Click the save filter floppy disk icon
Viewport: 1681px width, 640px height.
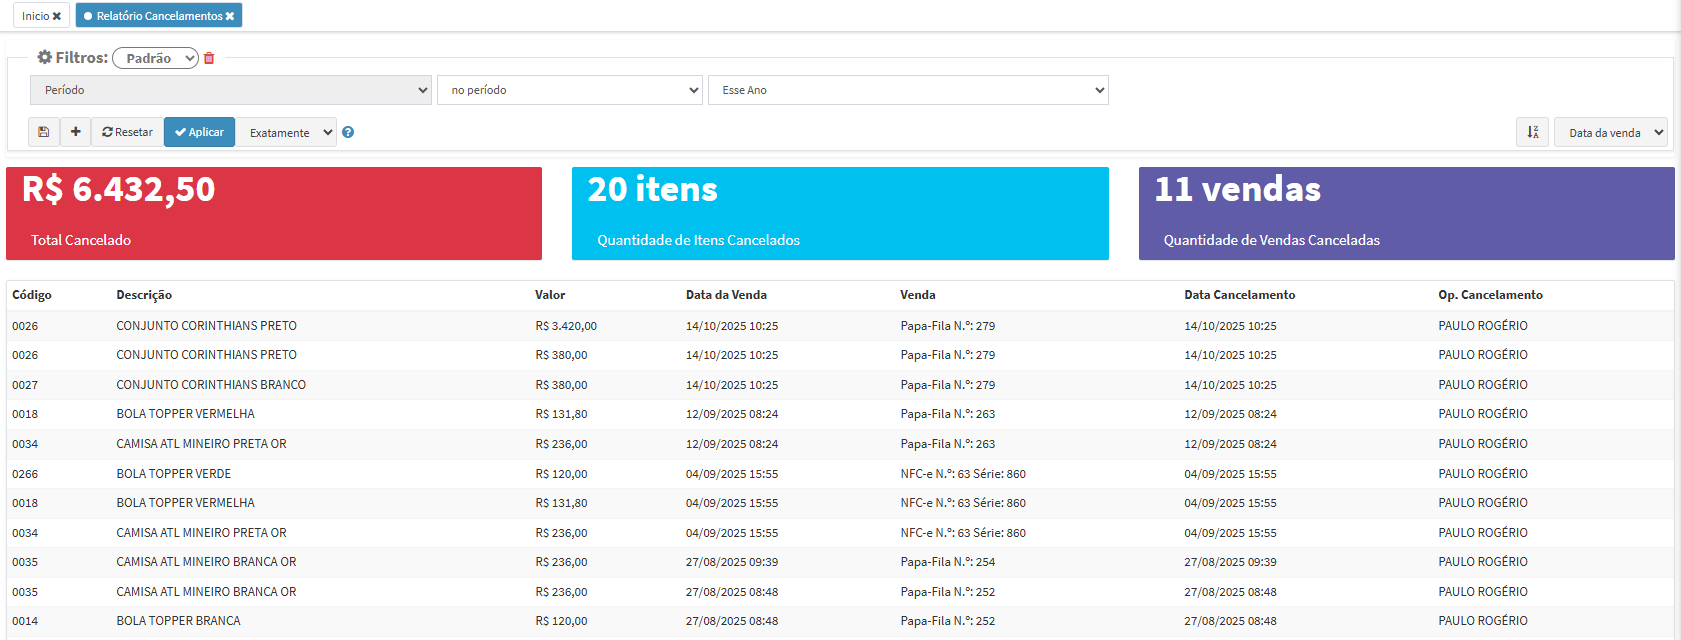(44, 132)
